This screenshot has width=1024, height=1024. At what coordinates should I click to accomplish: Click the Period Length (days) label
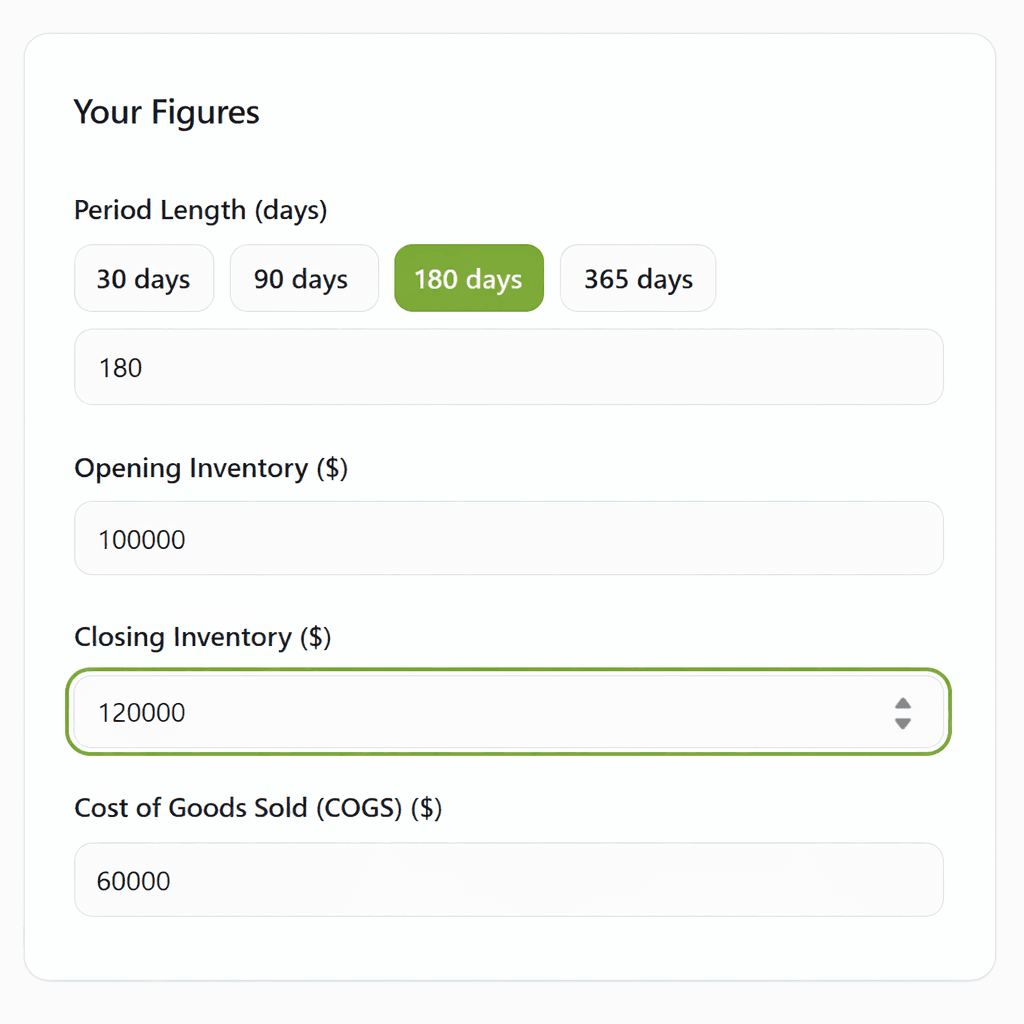click(201, 210)
